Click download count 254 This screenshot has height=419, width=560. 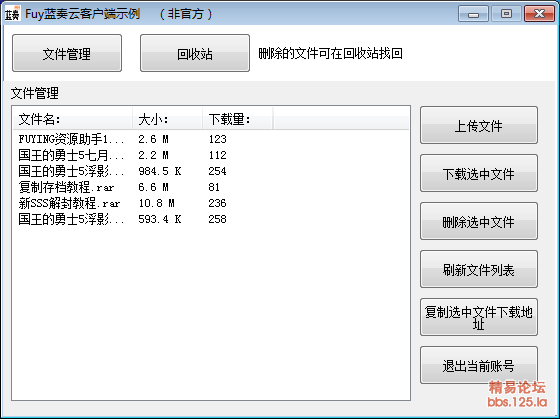pyautogui.click(x=218, y=171)
